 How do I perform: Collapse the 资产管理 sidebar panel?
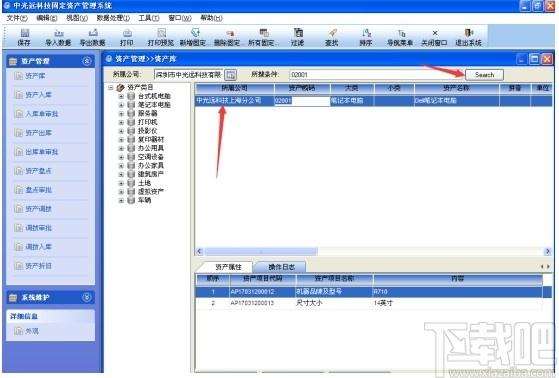(x=87, y=61)
